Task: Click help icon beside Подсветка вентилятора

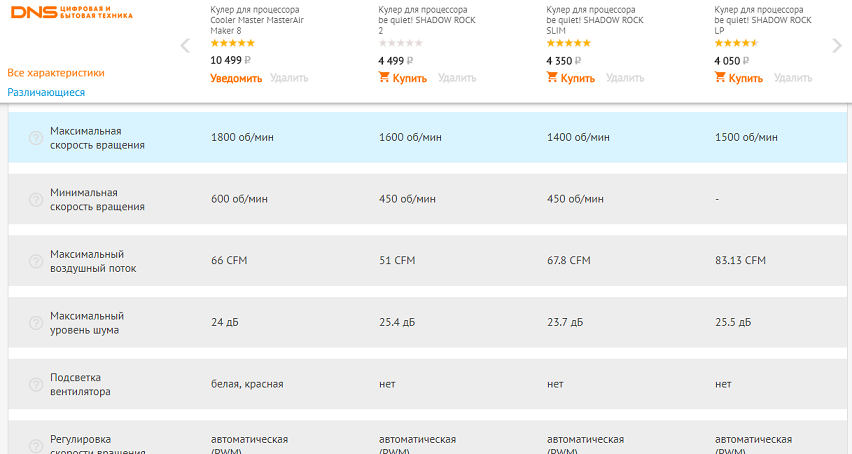Action: 36,384
